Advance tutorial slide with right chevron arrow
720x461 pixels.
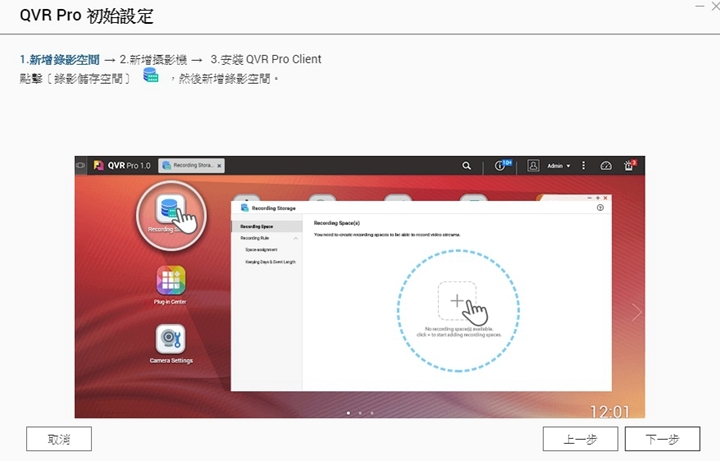tap(636, 312)
